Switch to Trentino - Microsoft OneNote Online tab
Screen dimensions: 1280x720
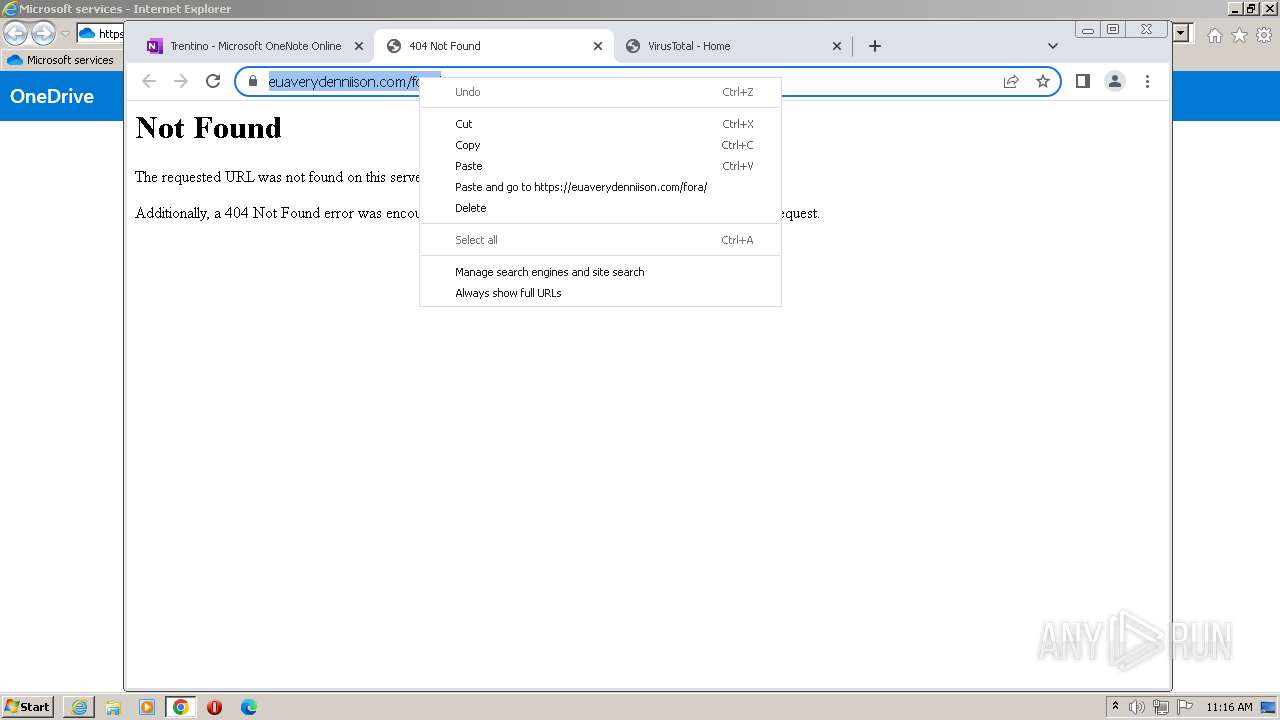(255, 46)
